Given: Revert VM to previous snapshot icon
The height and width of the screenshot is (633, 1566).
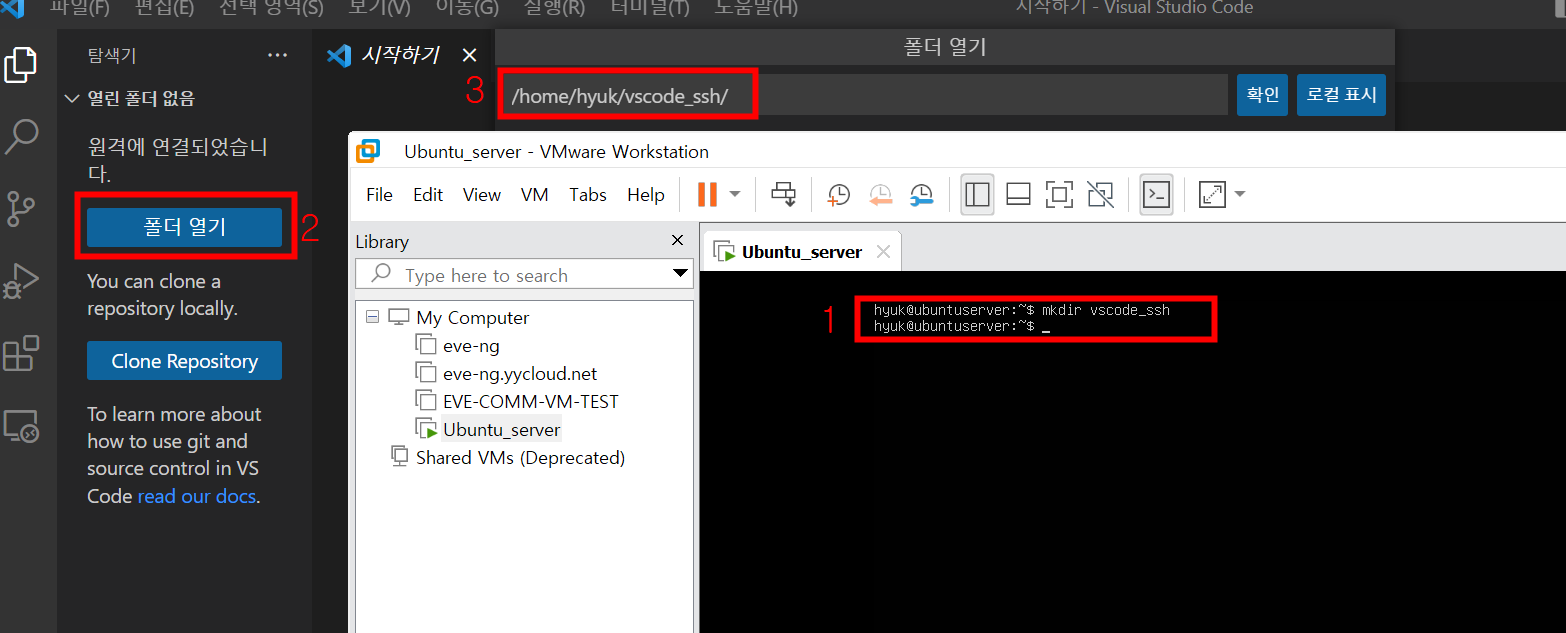Looking at the screenshot, I should tap(880, 194).
